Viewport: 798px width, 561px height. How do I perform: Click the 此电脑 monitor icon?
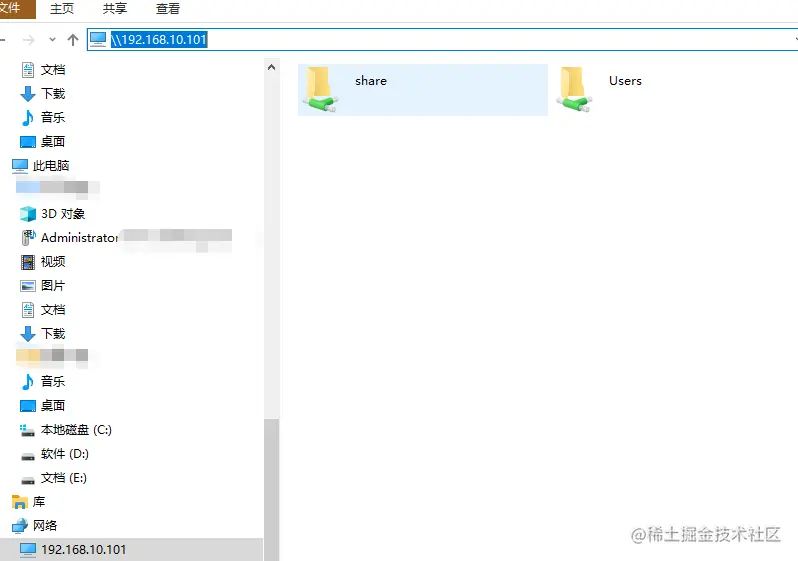point(20,165)
